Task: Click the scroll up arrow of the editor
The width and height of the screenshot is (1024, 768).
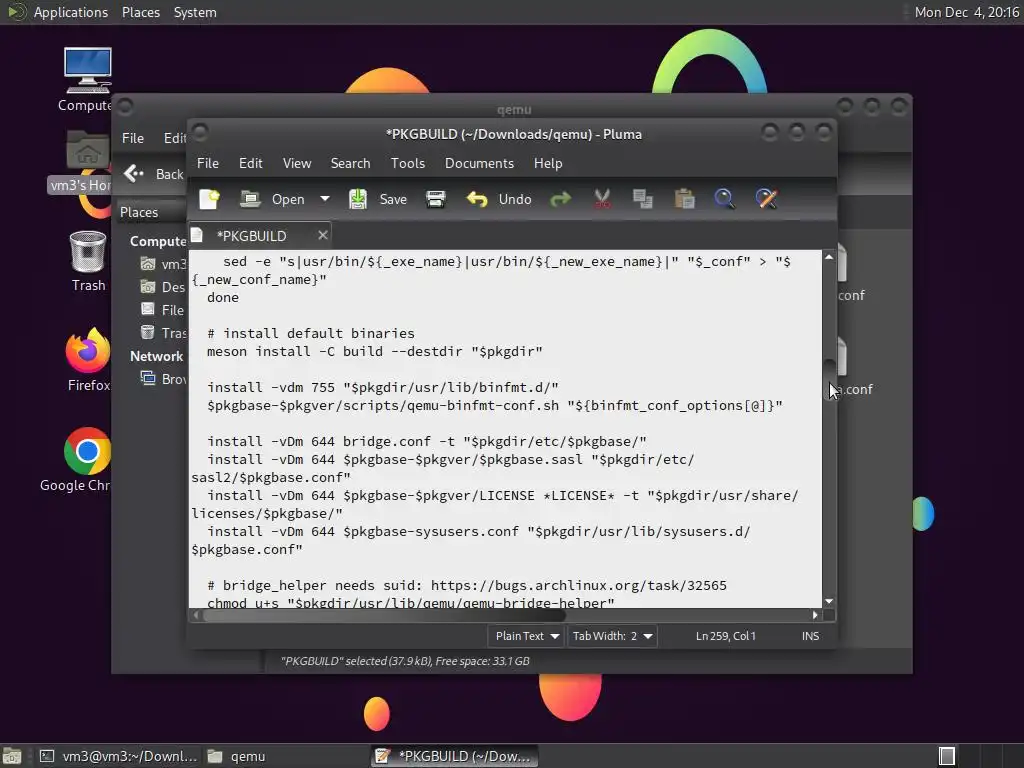Action: point(829,257)
